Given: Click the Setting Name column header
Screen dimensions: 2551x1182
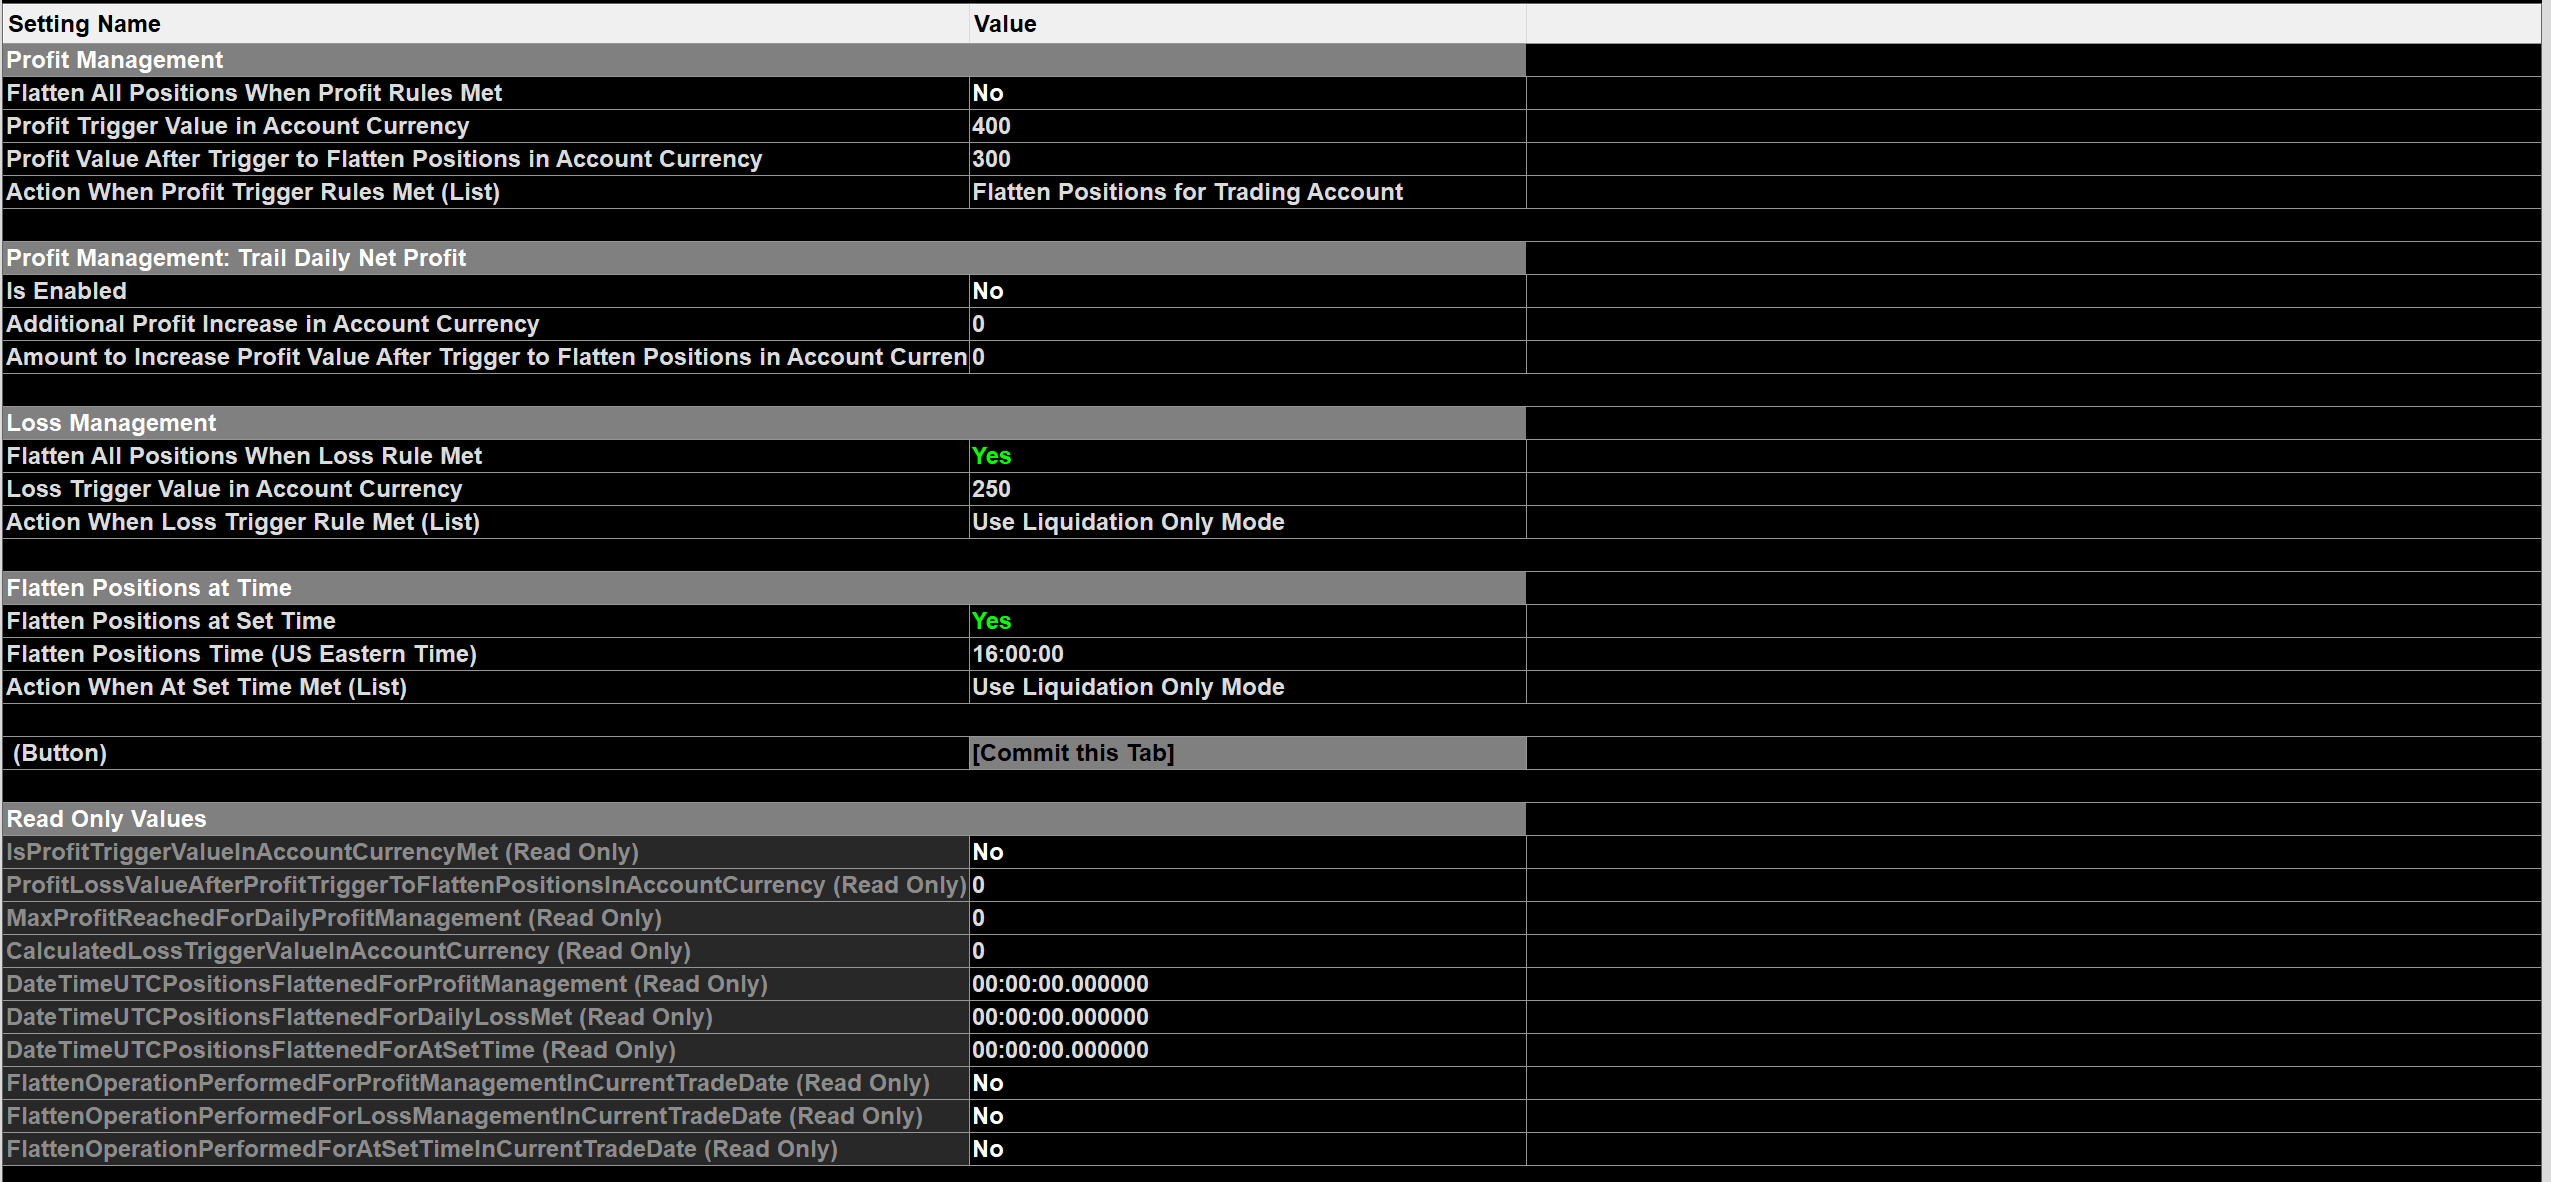Looking at the screenshot, I should click(485, 24).
